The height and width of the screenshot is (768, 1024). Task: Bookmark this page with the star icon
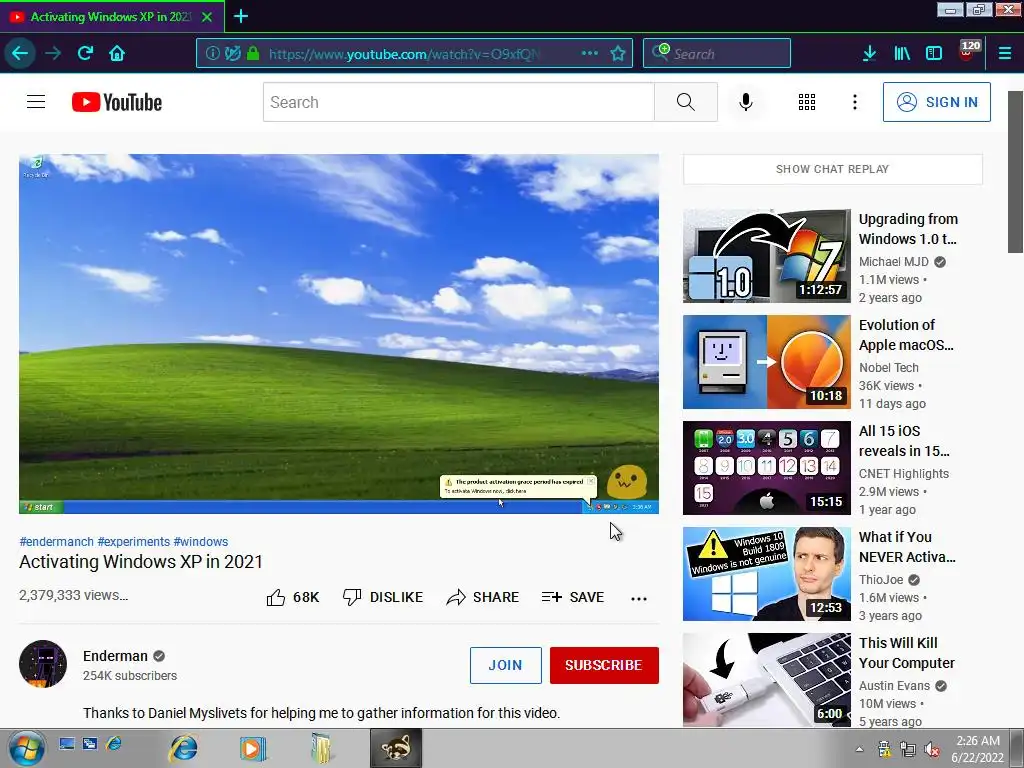tap(618, 54)
